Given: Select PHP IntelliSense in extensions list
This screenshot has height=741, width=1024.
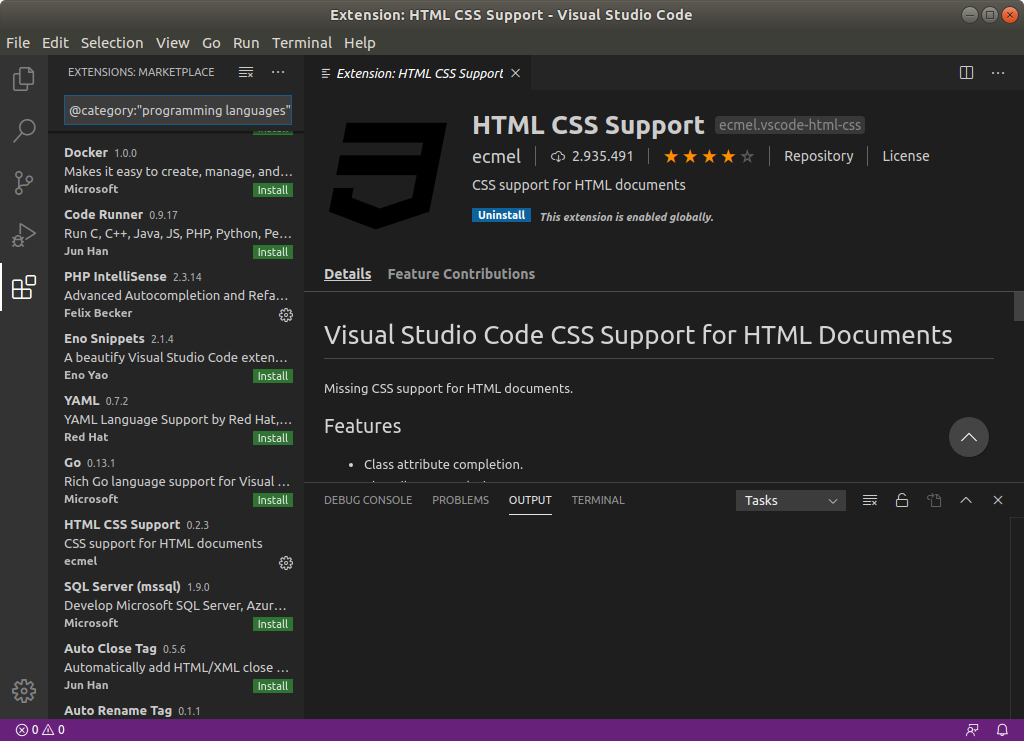Looking at the screenshot, I should (176, 295).
